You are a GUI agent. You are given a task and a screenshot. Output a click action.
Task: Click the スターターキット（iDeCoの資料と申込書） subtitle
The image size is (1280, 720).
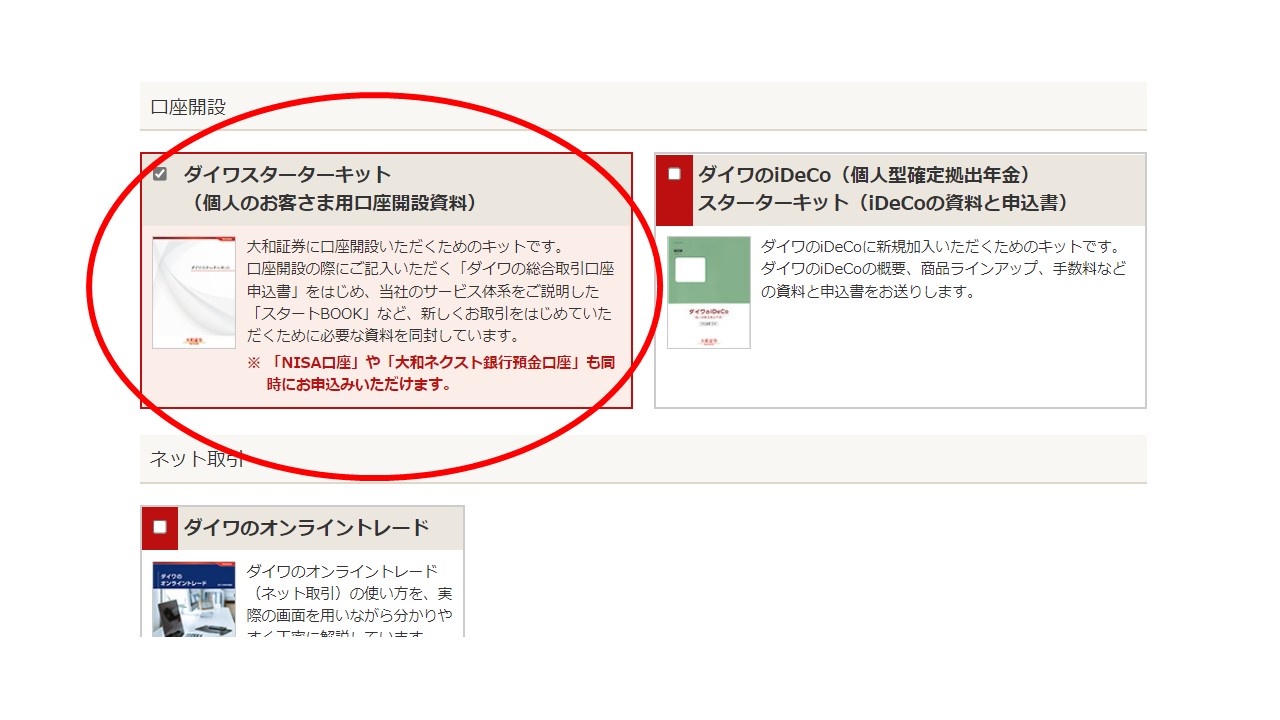tap(884, 203)
